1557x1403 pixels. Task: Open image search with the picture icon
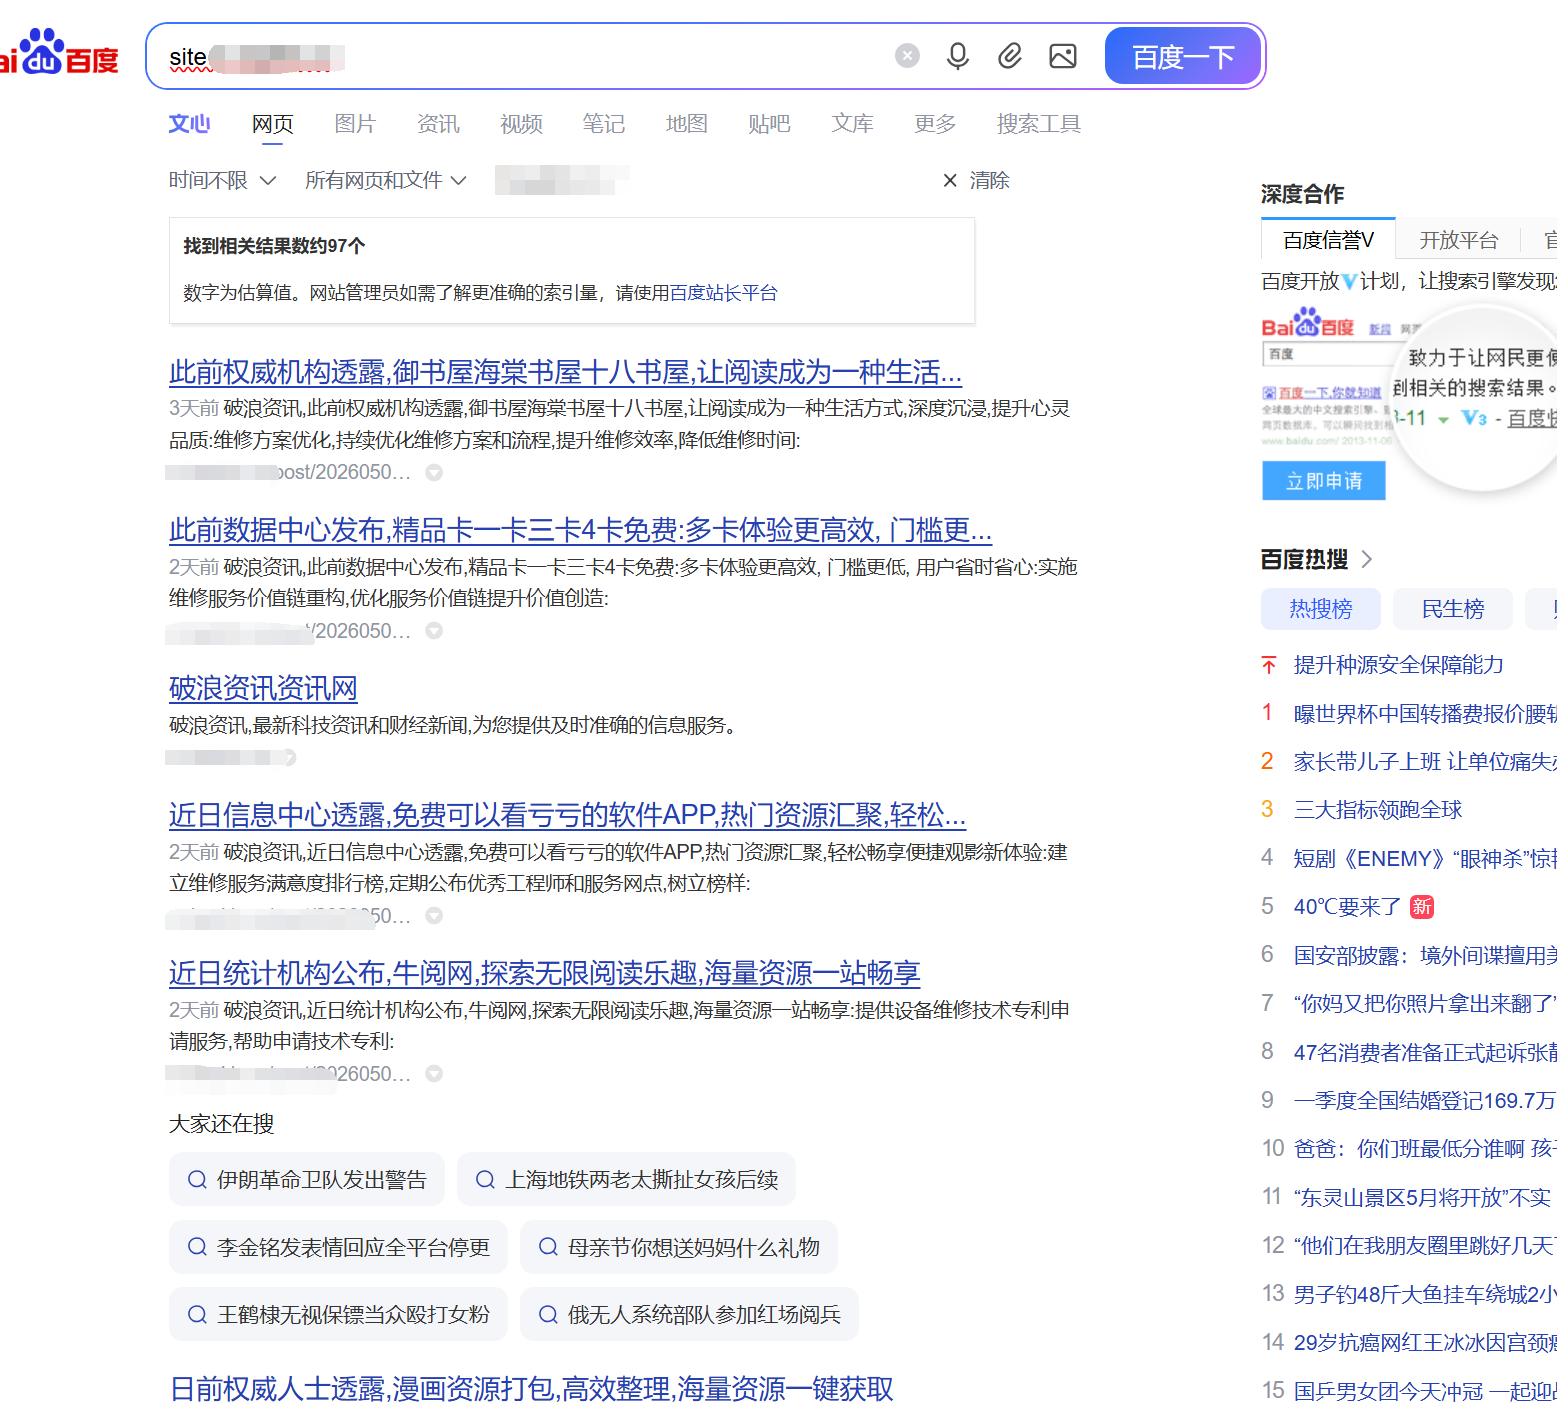1063,56
